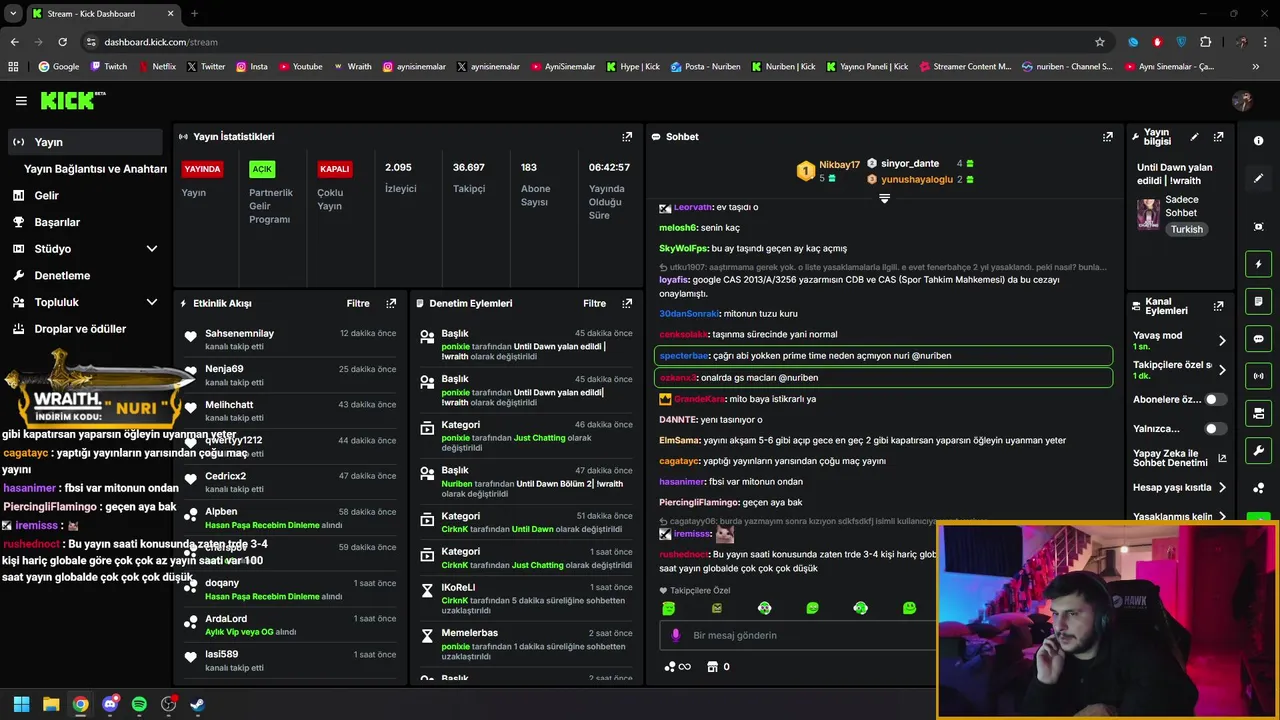This screenshot has height=720, width=1280.
Task: Click the pencil icon in right sidebar
Action: click(1258, 178)
